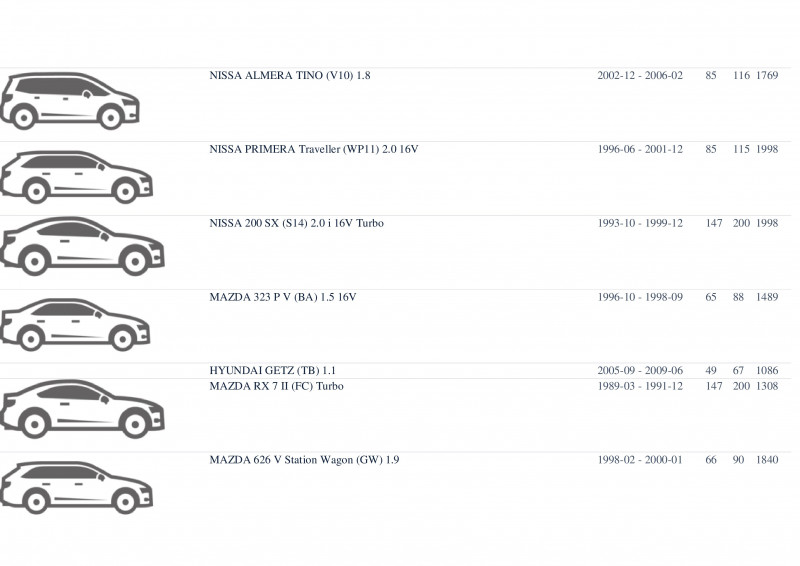Click the coupe icon beside MAZDA RX 7 II

[82, 409]
